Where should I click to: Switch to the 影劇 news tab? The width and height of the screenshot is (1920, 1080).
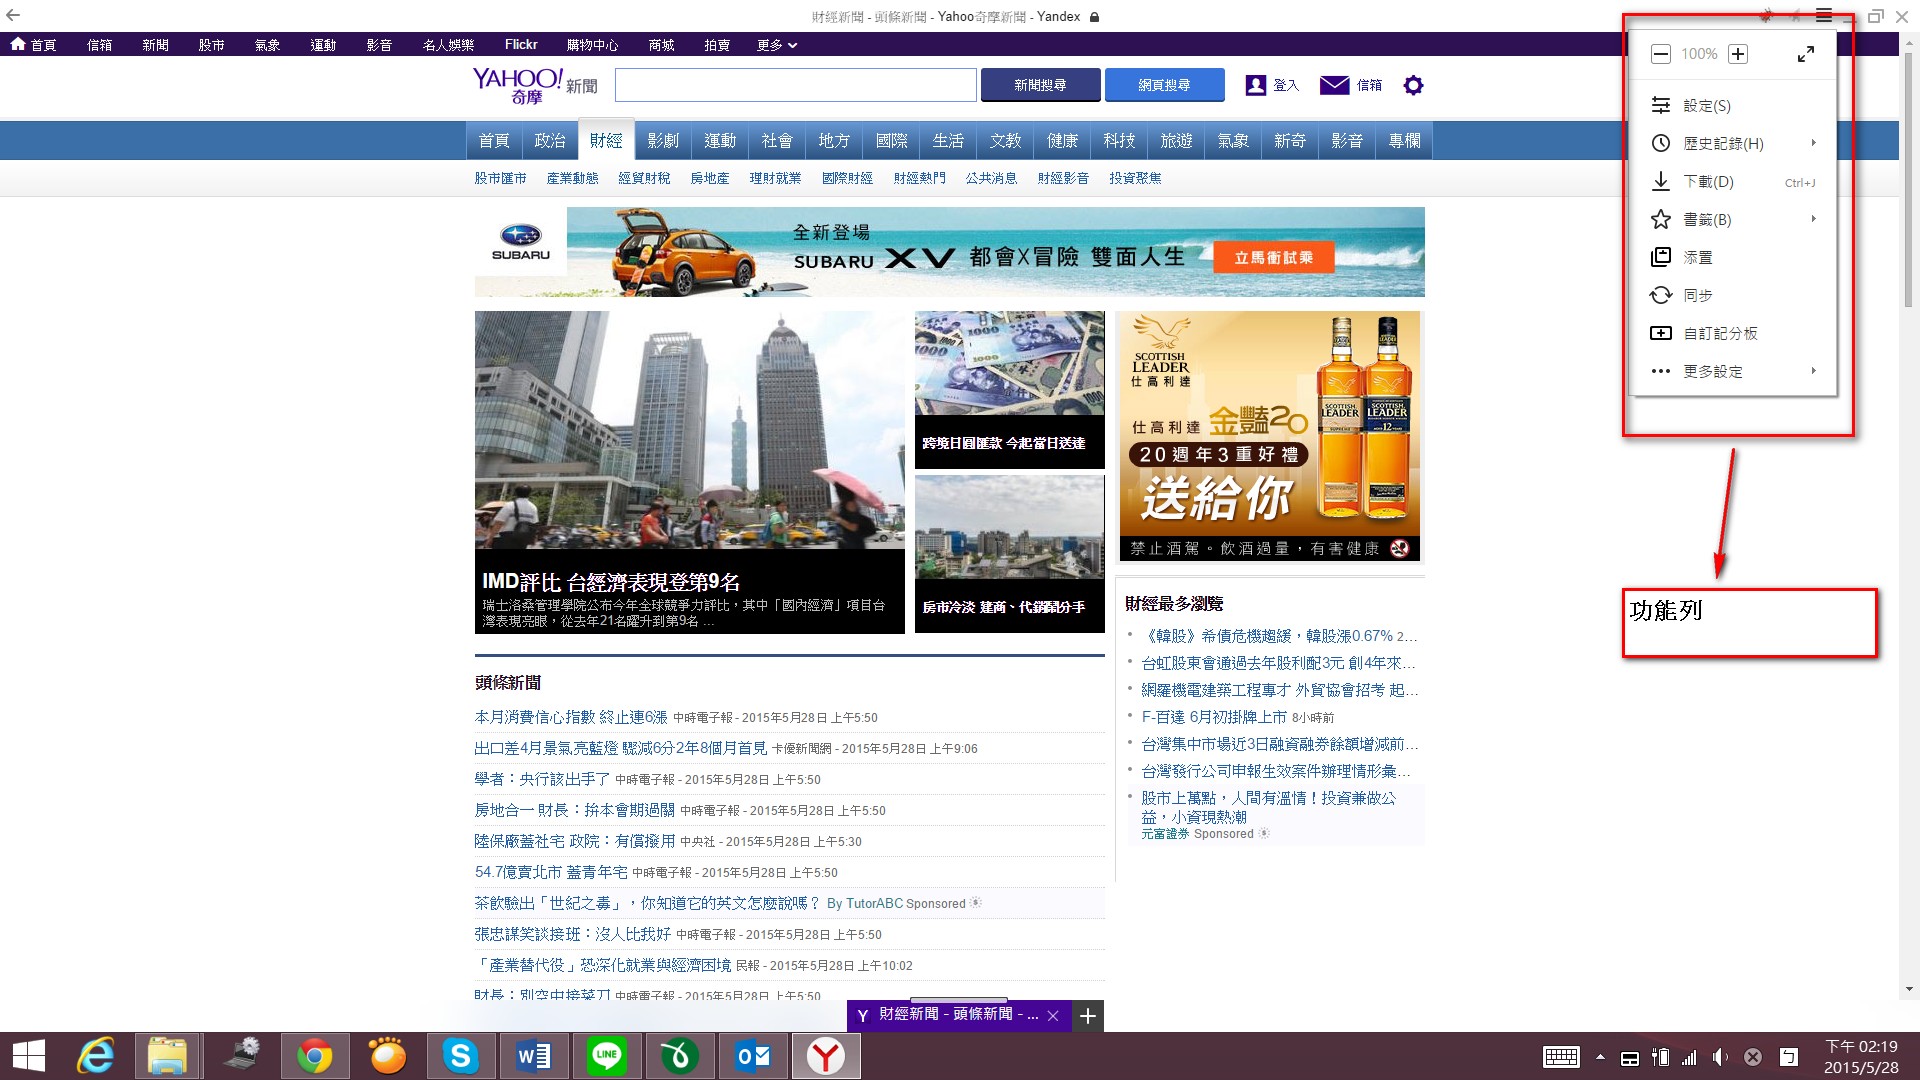point(663,141)
